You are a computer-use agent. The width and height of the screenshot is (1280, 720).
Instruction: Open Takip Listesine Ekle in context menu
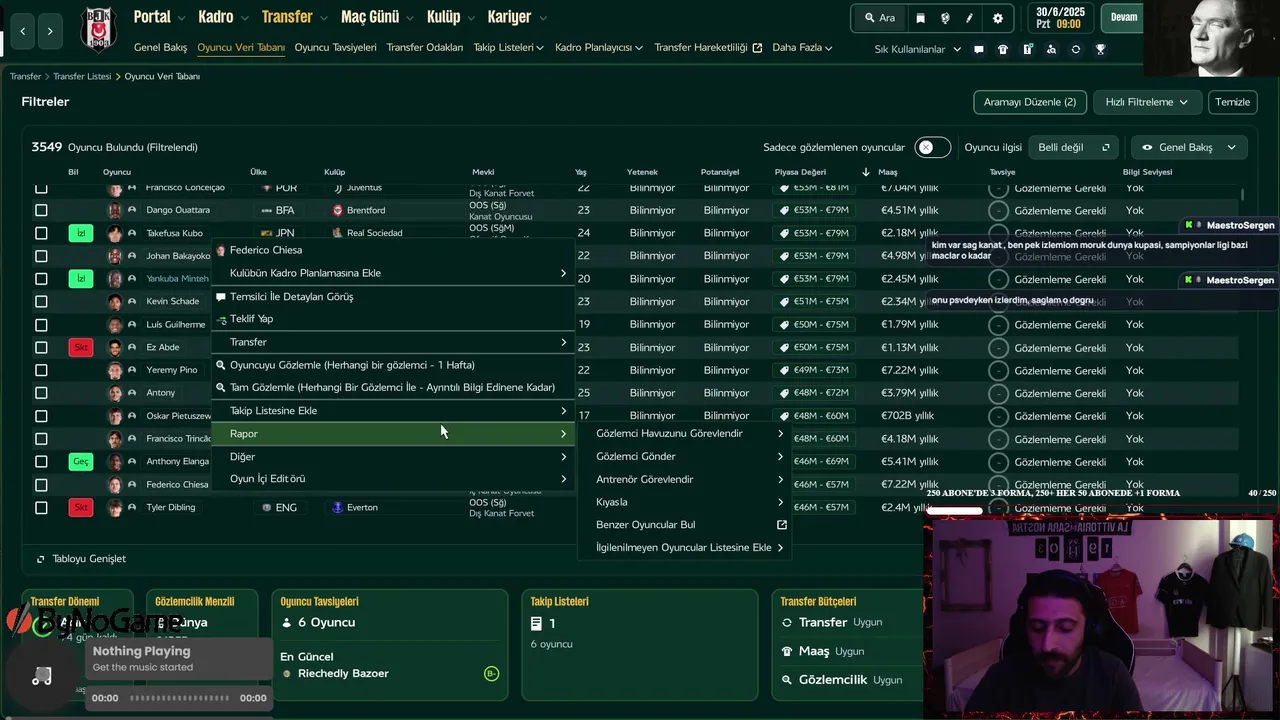tap(393, 411)
